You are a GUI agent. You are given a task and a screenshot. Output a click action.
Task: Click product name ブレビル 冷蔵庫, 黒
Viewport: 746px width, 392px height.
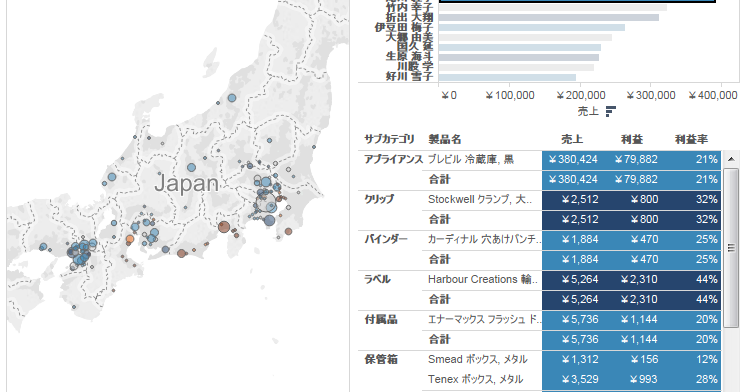click(x=471, y=159)
